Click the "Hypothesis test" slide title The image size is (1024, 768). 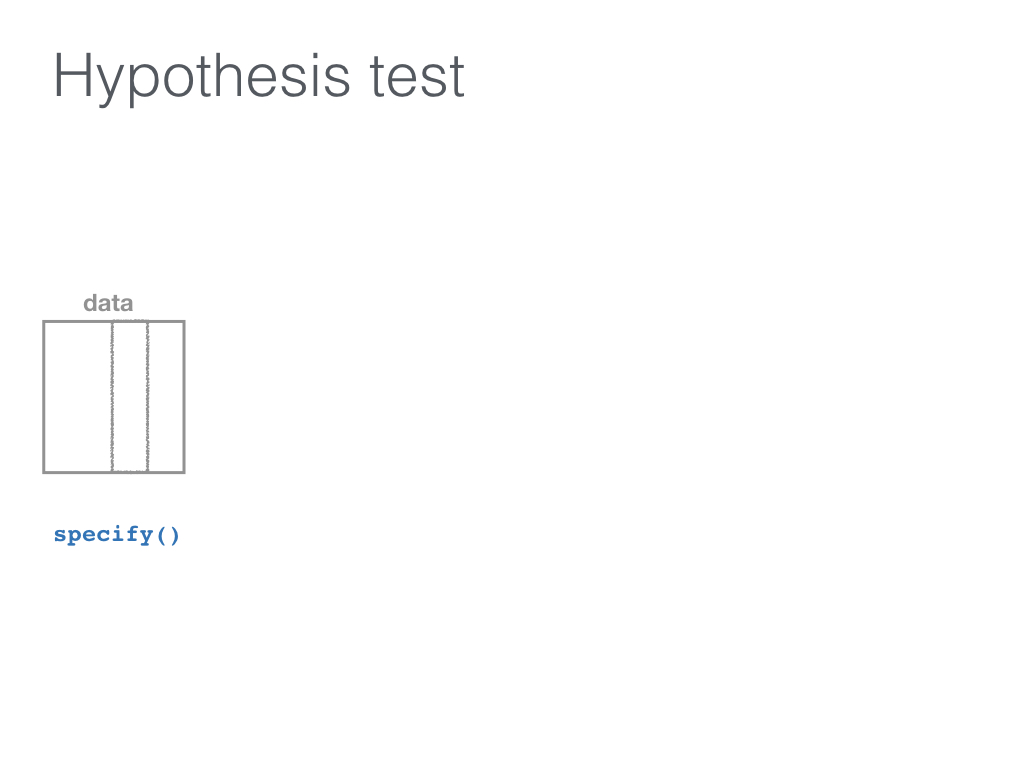(x=259, y=77)
